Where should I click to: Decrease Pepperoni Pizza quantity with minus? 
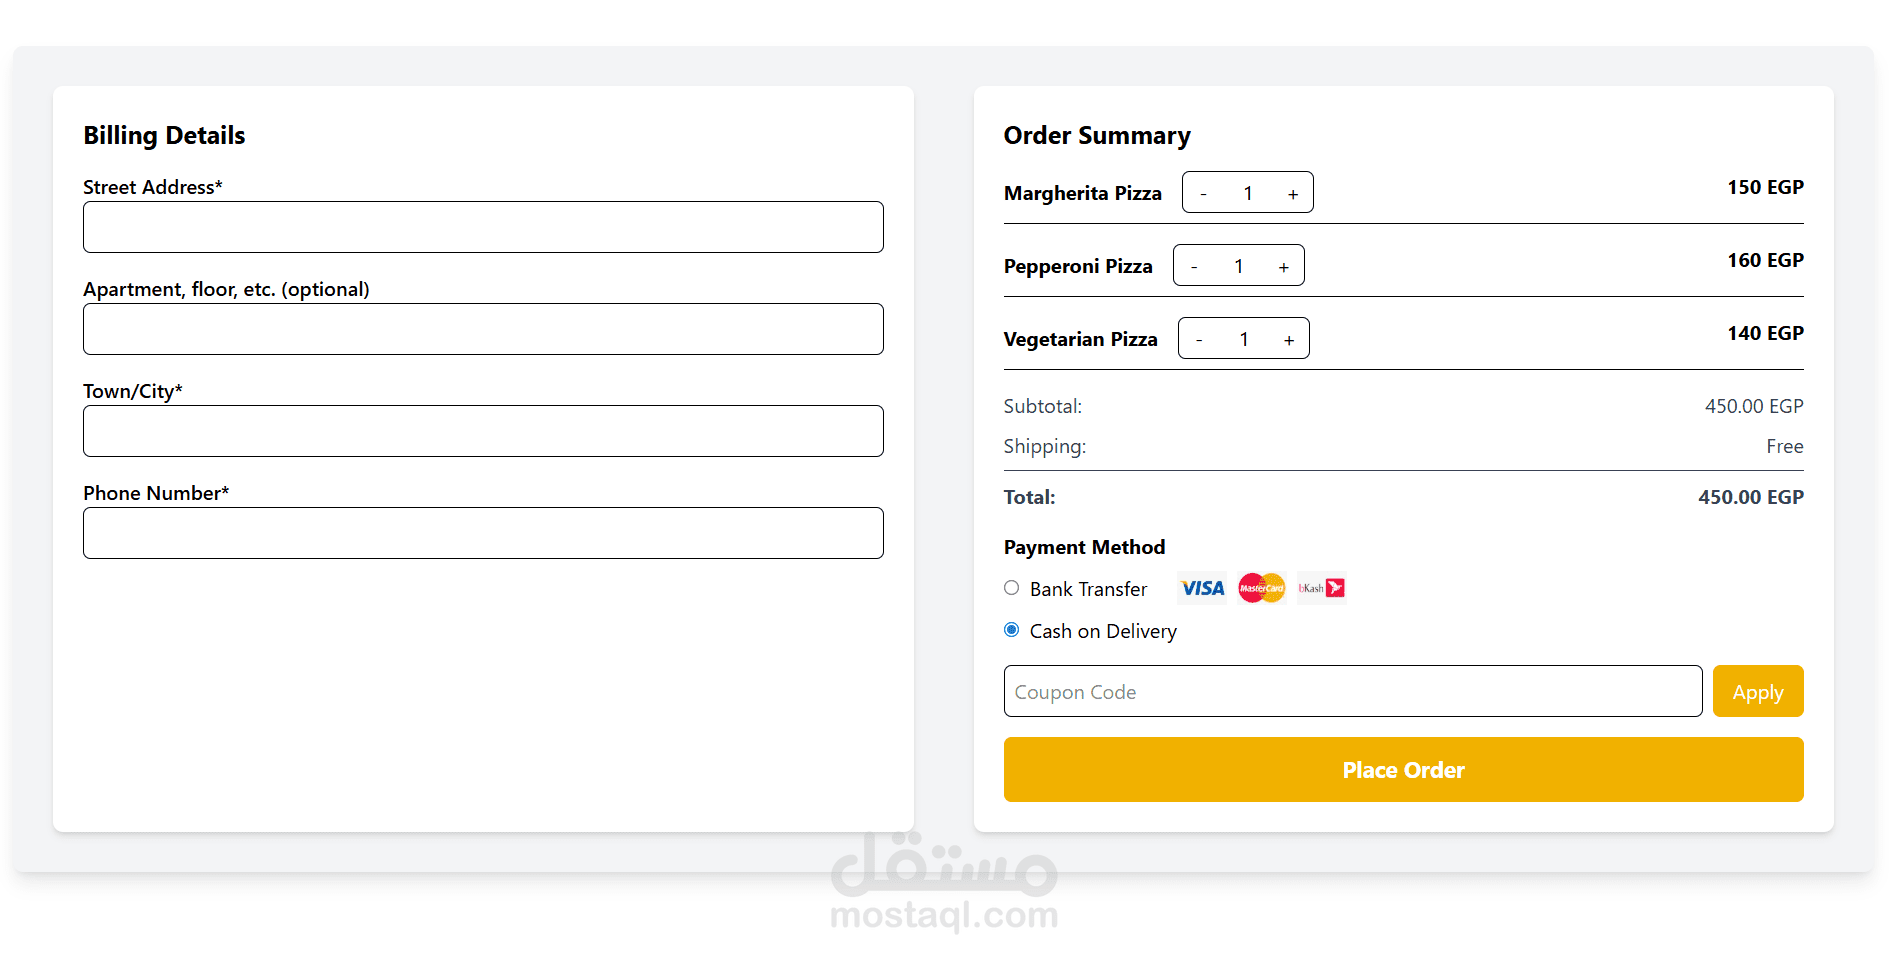click(1194, 267)
